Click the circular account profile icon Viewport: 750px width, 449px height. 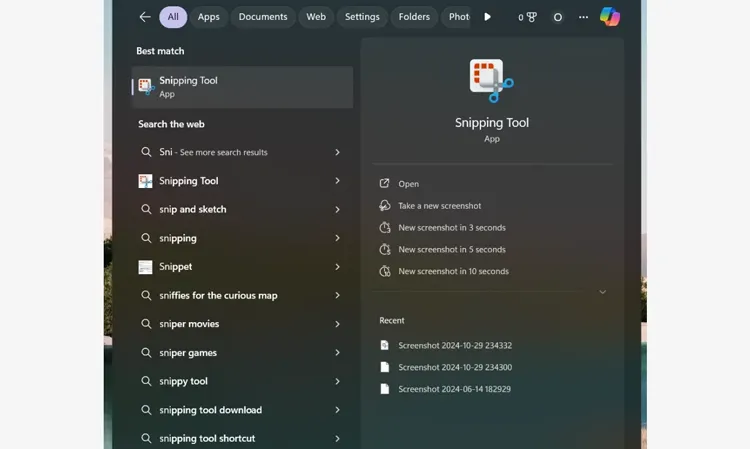tap(558, 17)
